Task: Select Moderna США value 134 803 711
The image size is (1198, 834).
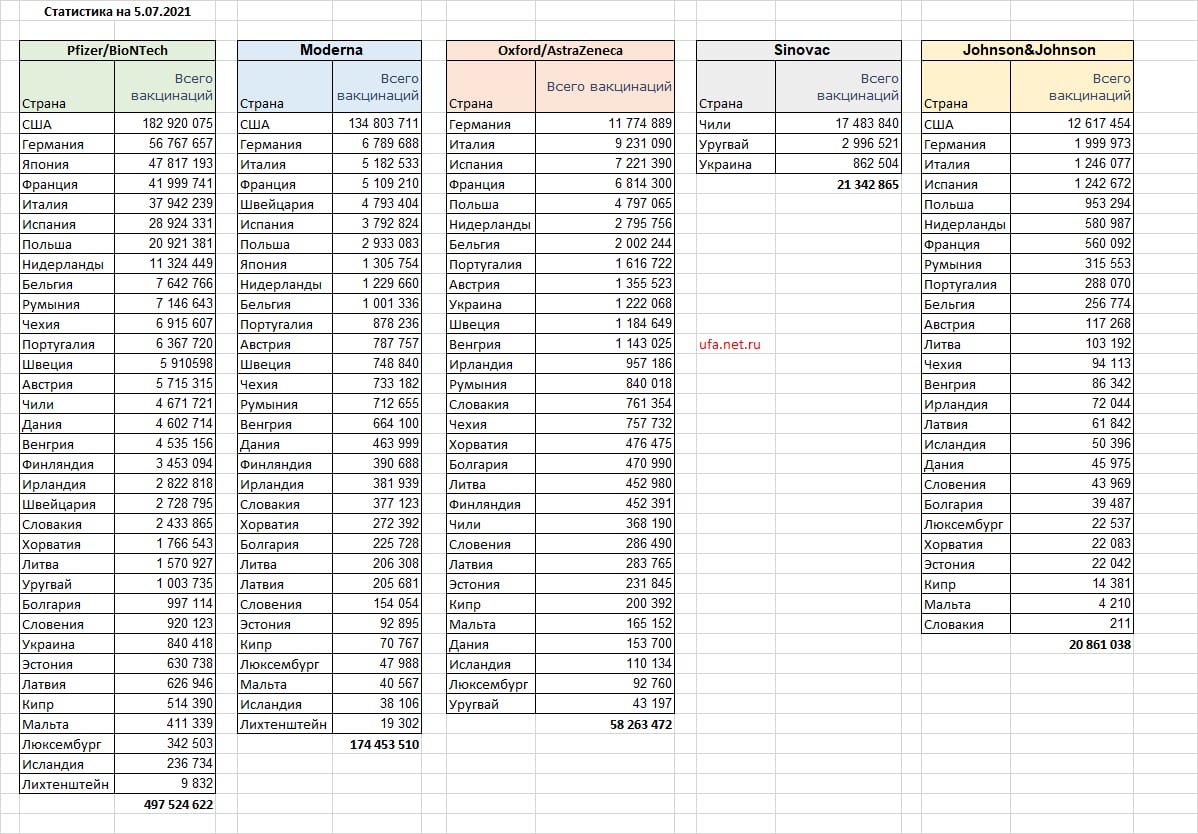Action: coord(377,124)
